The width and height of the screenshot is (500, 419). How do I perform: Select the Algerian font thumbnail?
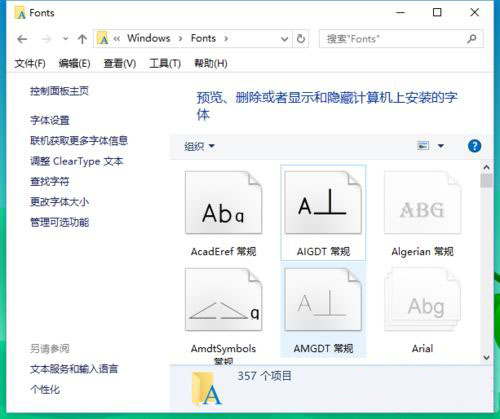423,203
